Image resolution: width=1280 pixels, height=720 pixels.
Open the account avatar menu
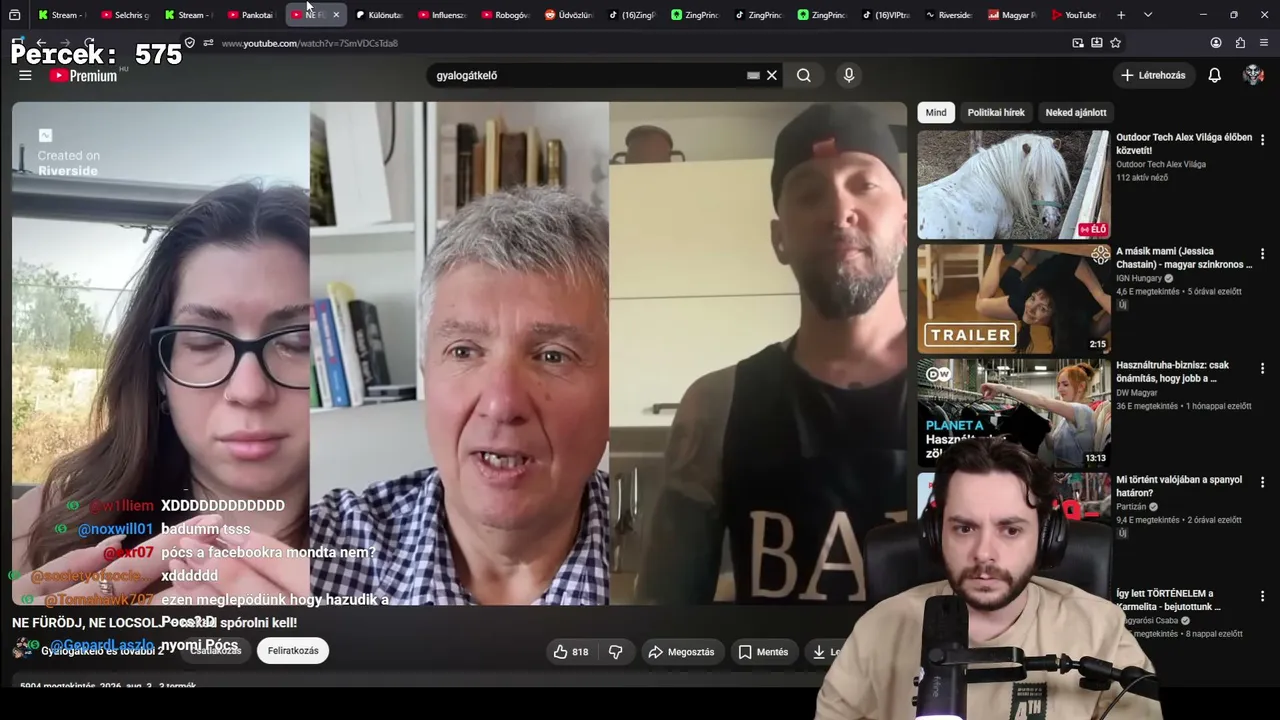click(1253, 75)
